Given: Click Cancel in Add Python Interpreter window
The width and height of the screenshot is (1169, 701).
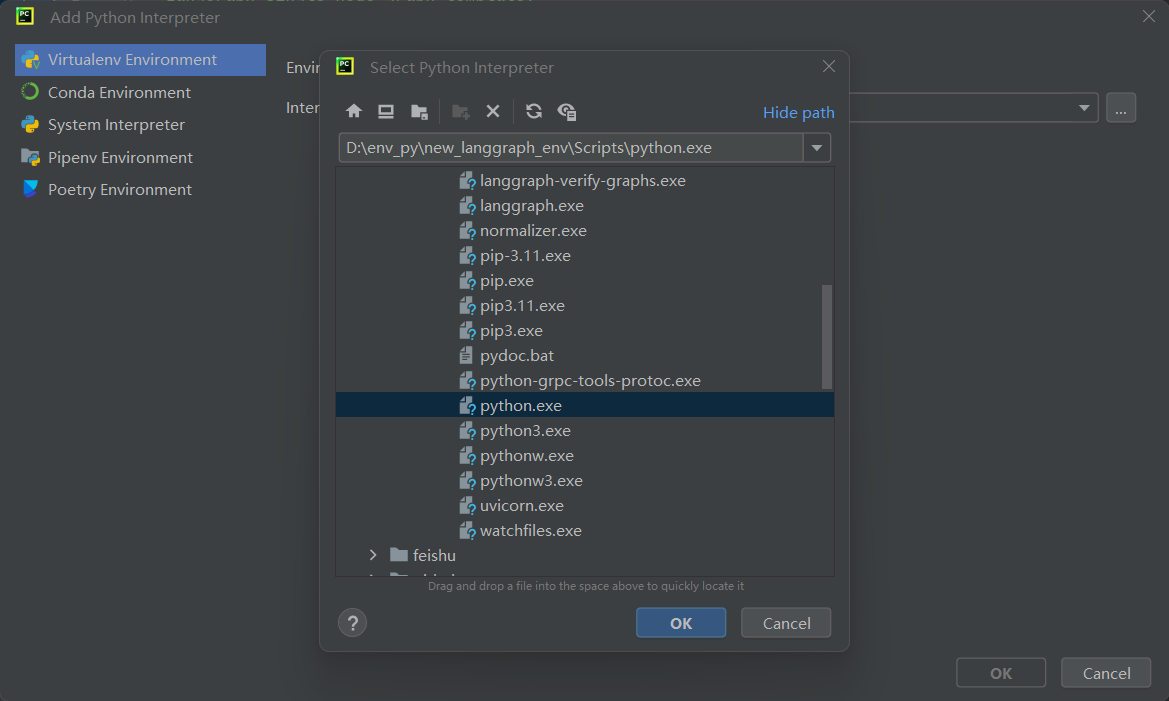Looking at the screenshot, I should click(1106, 673).
